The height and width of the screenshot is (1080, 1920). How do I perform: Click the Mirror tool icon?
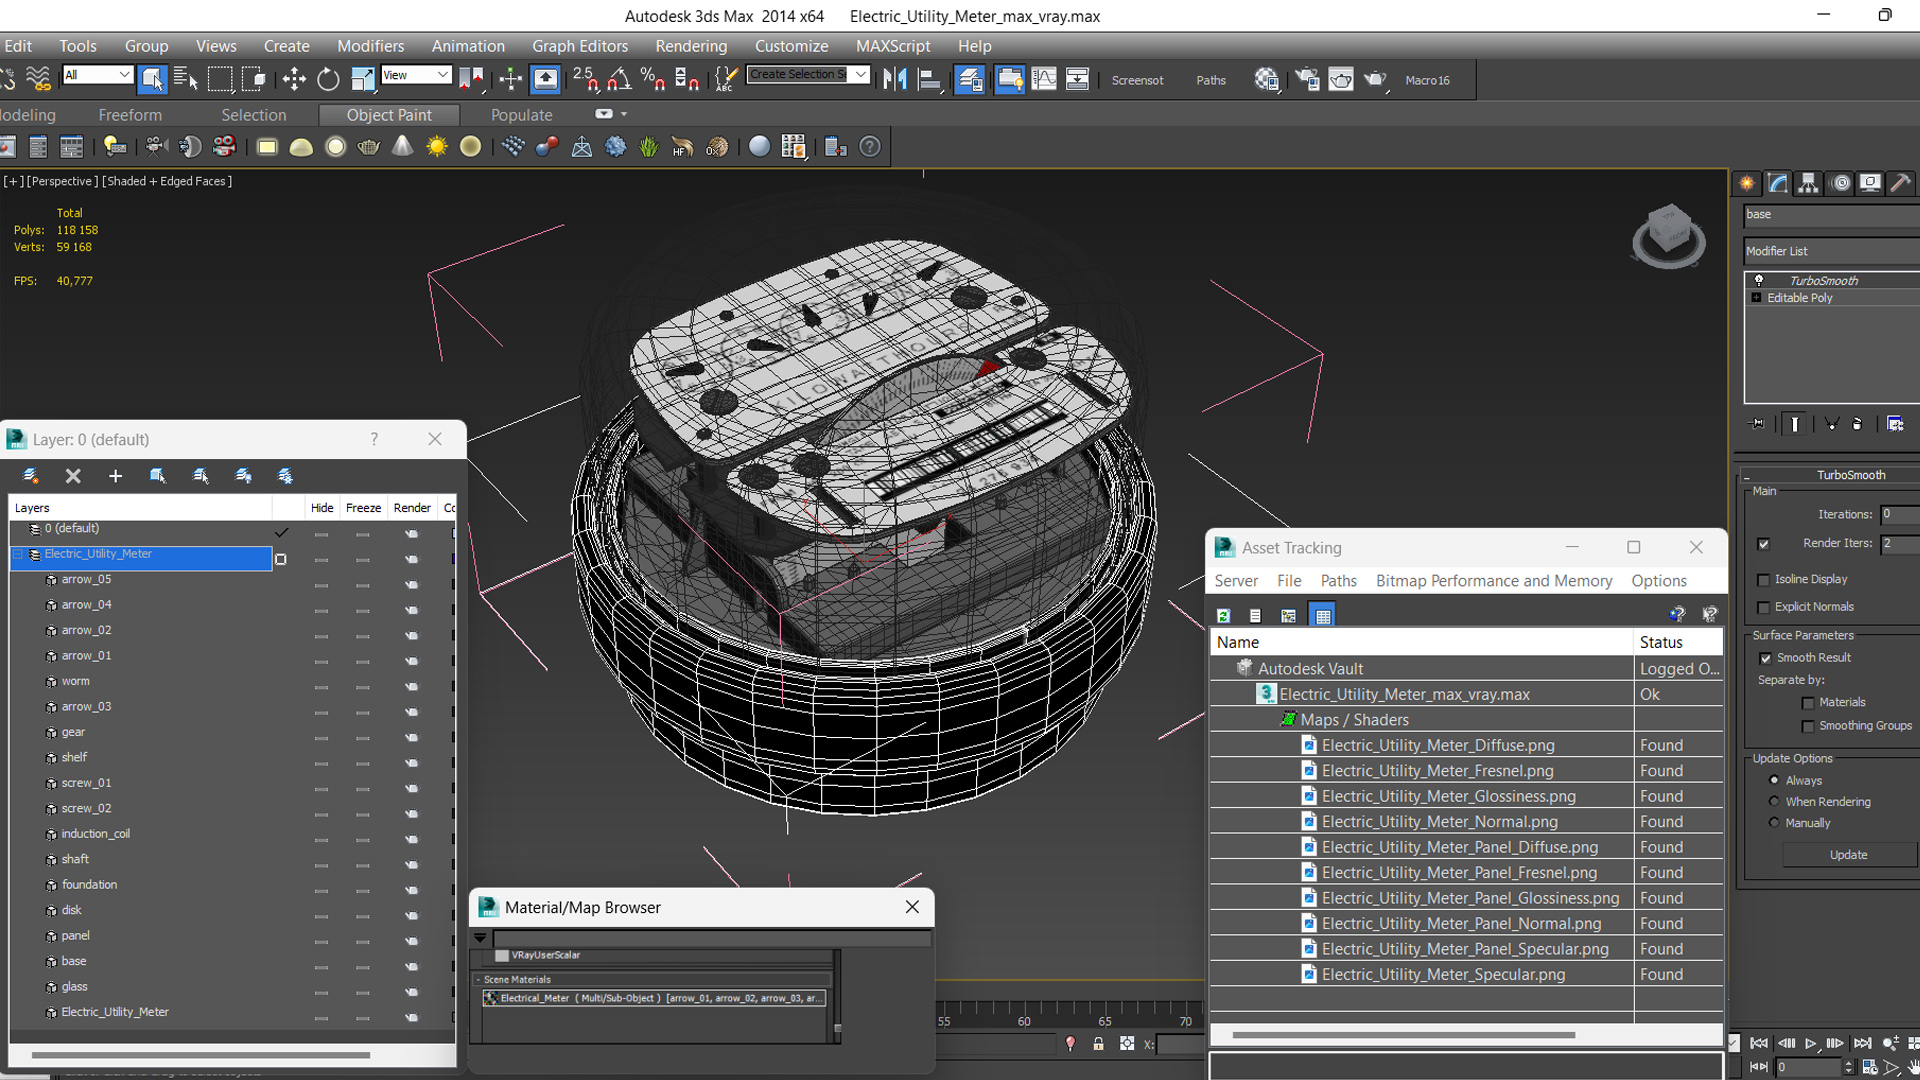coord(895,80)
